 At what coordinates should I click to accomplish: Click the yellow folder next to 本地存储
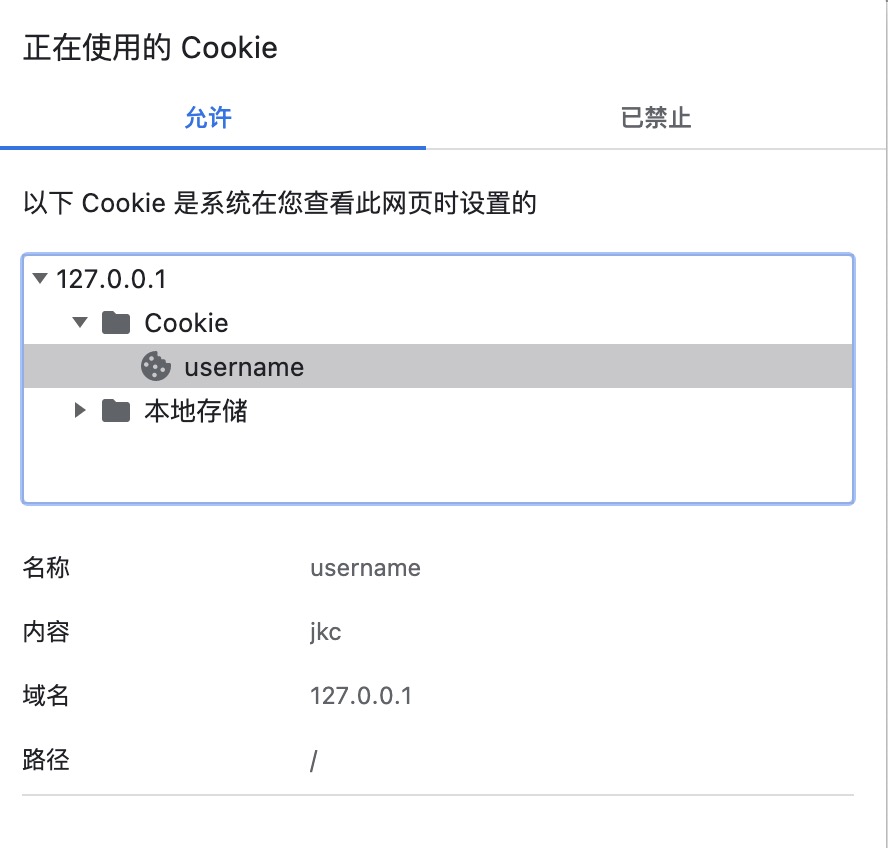[115, 410]
